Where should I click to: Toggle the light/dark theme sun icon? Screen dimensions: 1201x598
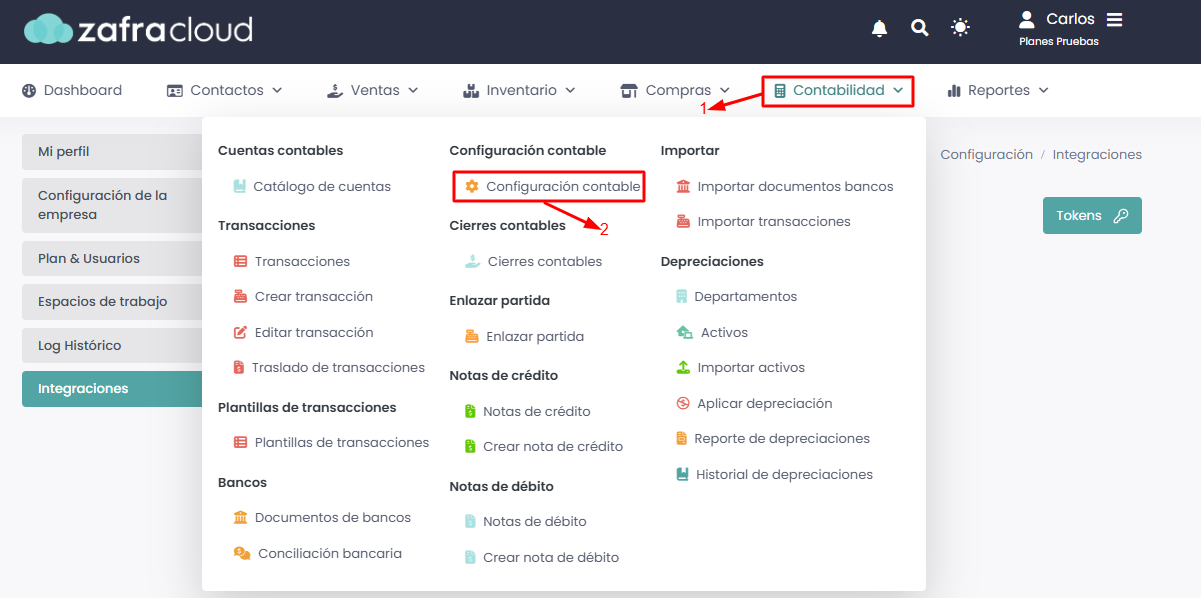click(960, 28)
